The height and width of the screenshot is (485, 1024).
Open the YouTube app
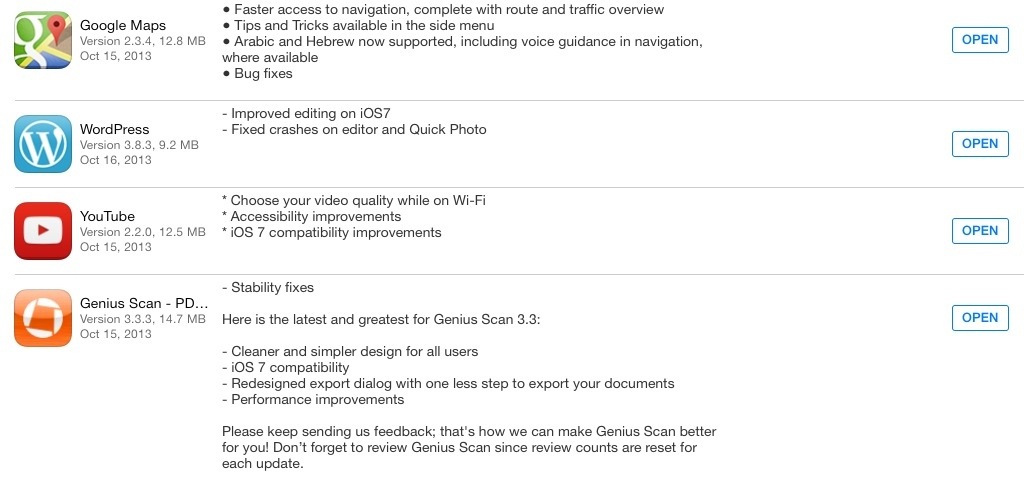click(x=980, y=231)
